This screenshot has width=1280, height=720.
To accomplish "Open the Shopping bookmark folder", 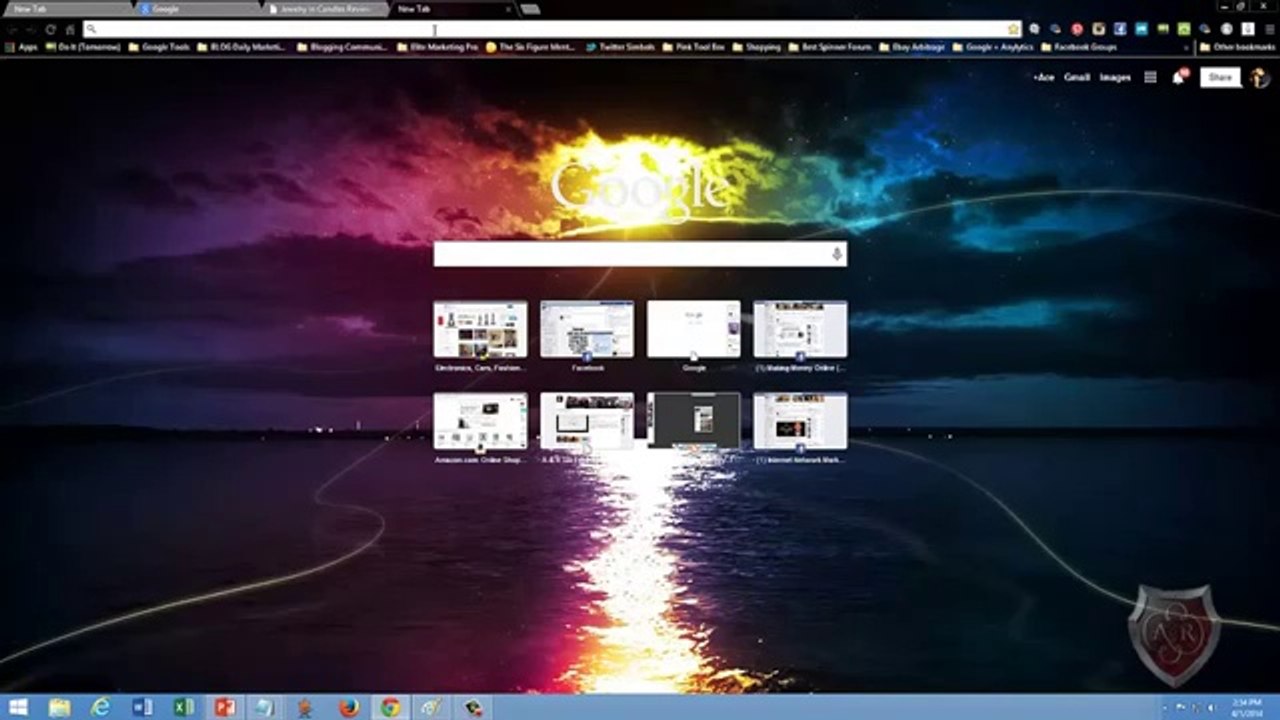I will click(756, 47).
